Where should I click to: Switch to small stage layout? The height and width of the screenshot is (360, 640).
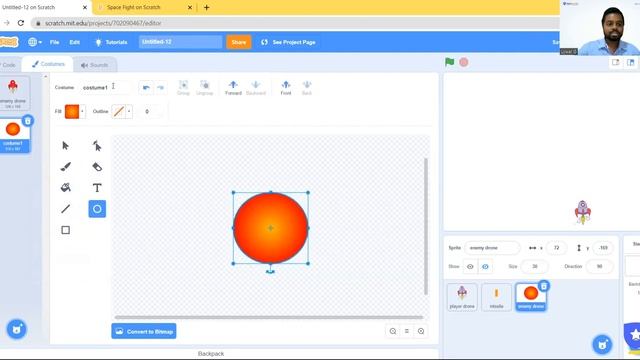(616, 62)
